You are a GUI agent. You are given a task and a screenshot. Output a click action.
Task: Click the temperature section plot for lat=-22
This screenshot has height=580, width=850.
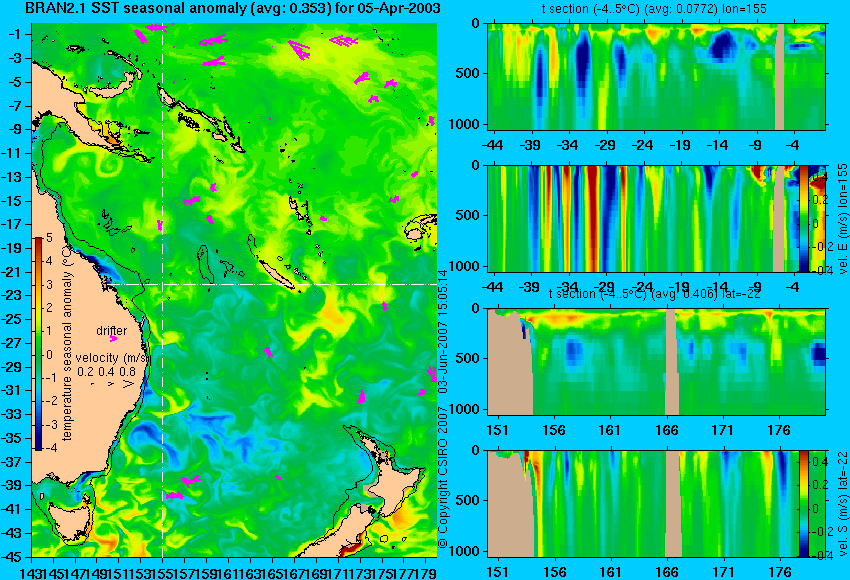coord(656,362)
